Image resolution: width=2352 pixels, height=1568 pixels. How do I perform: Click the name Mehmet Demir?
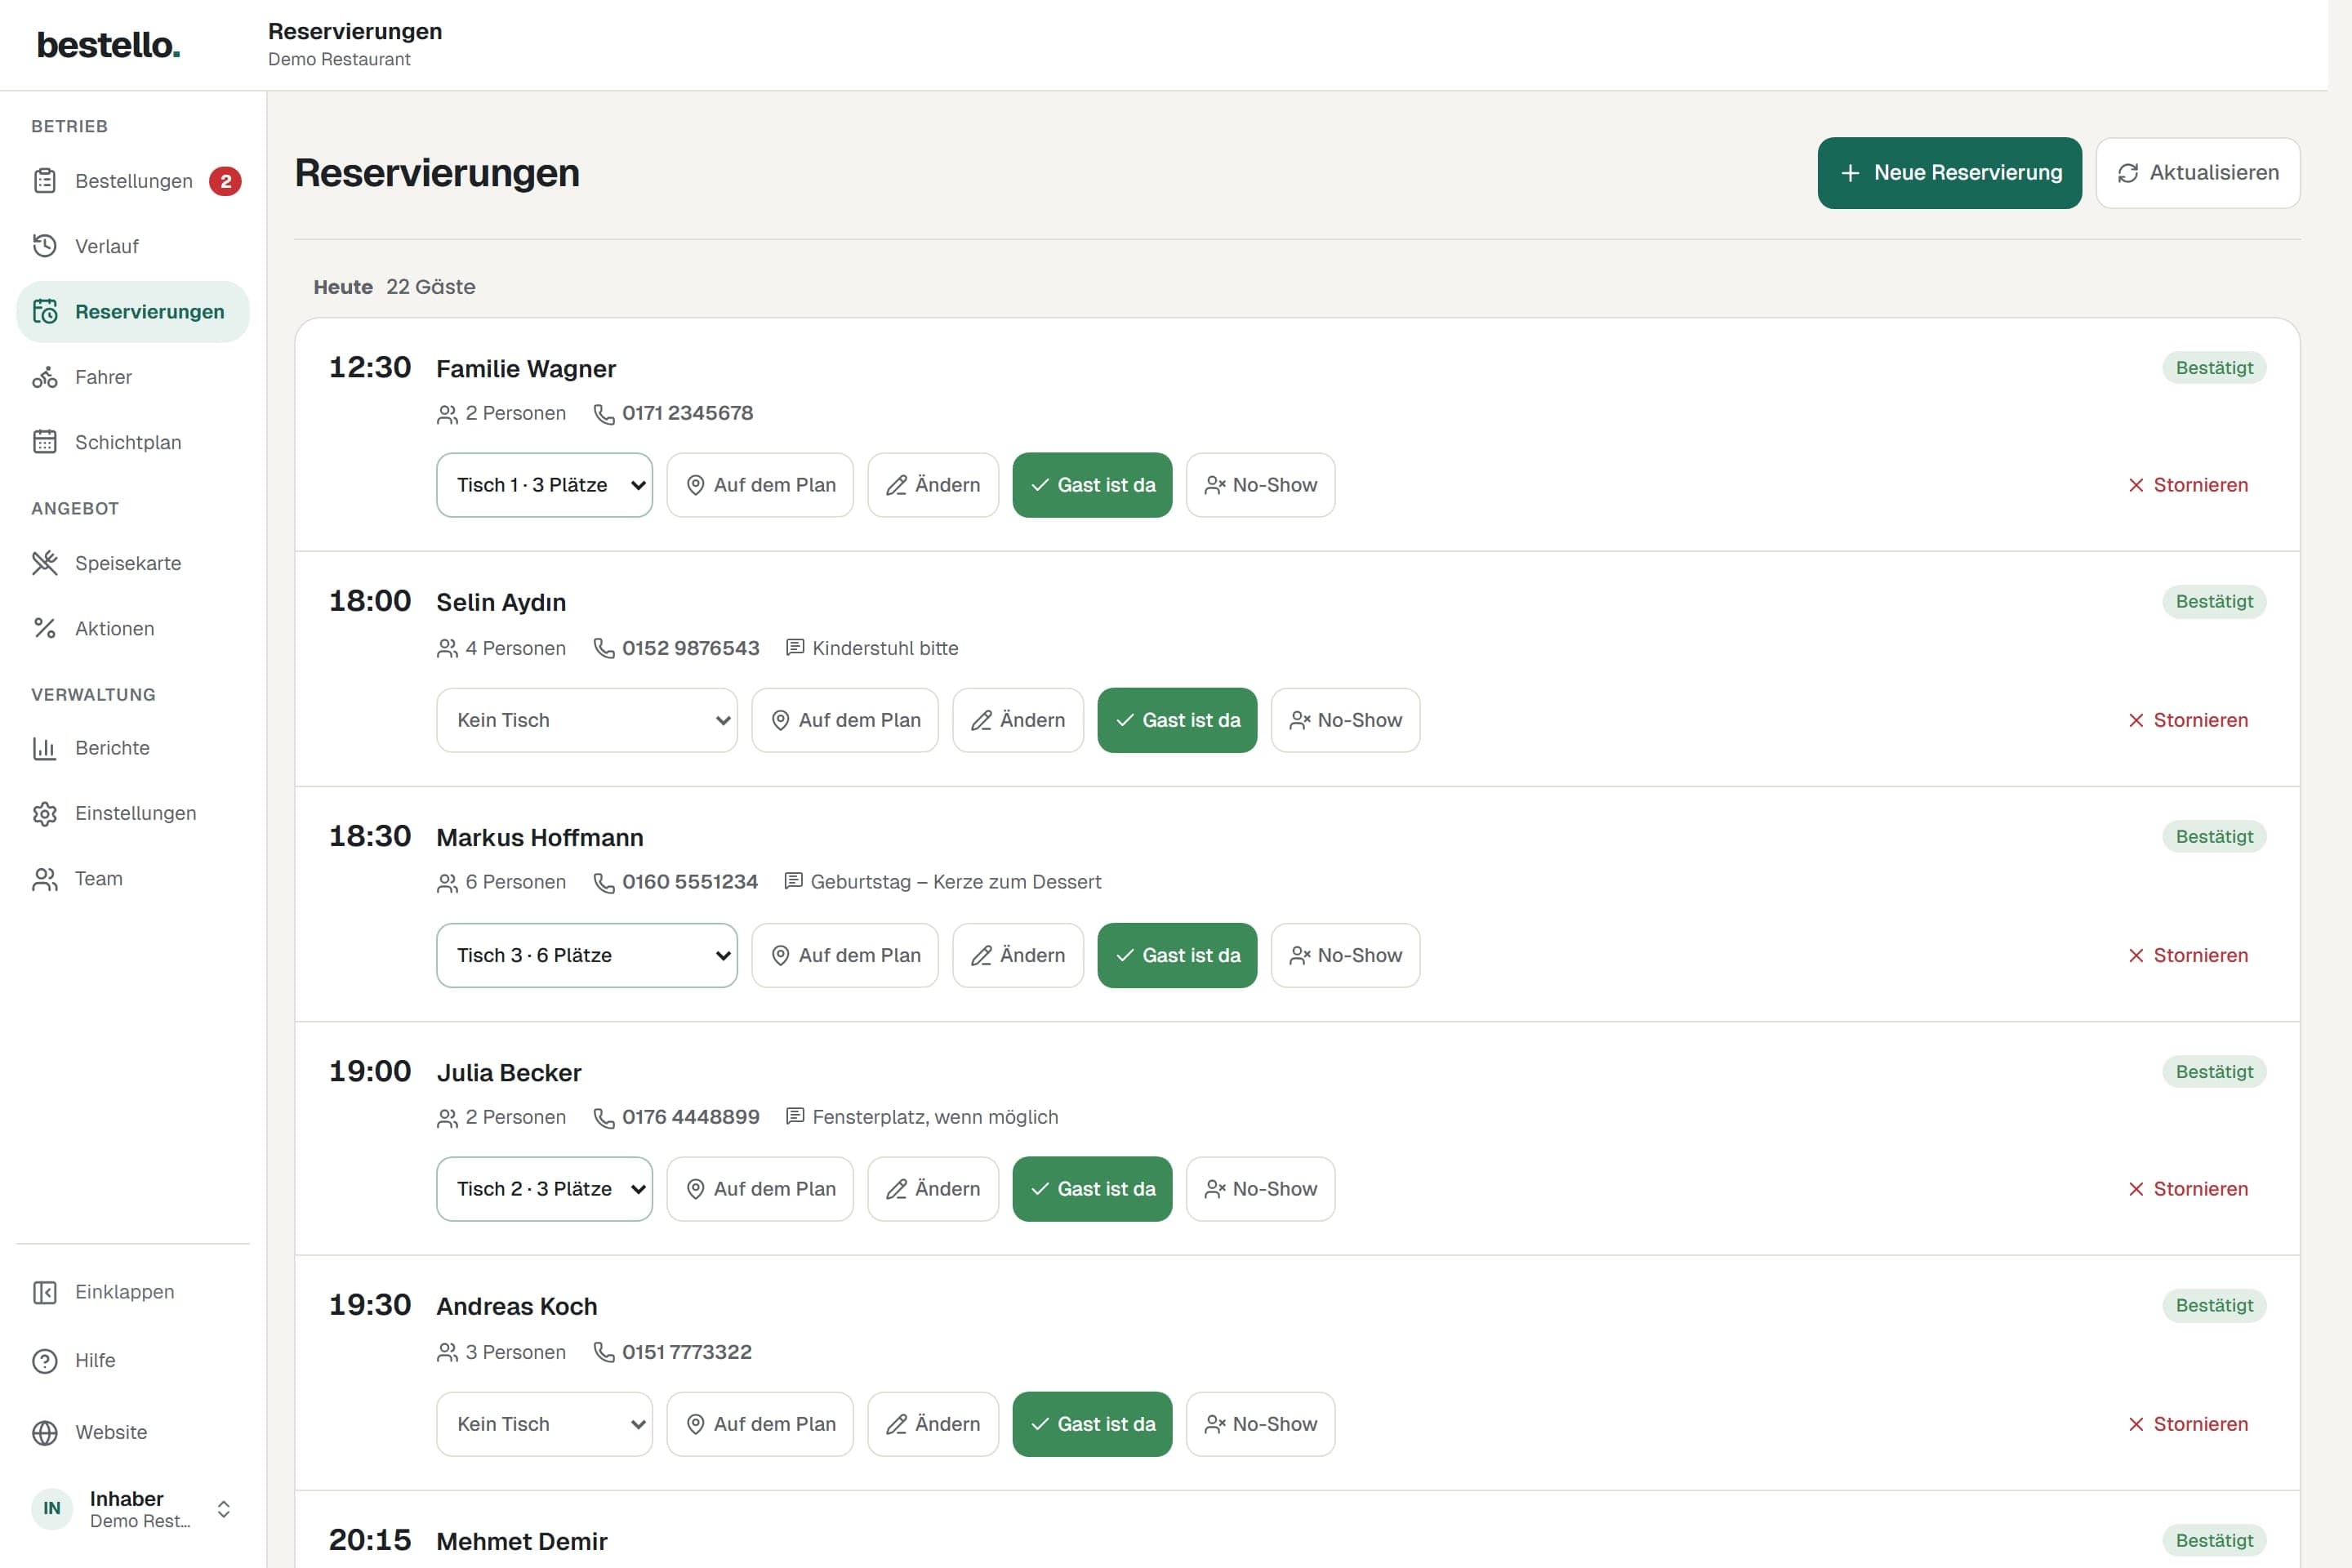tap(521, 1541)
